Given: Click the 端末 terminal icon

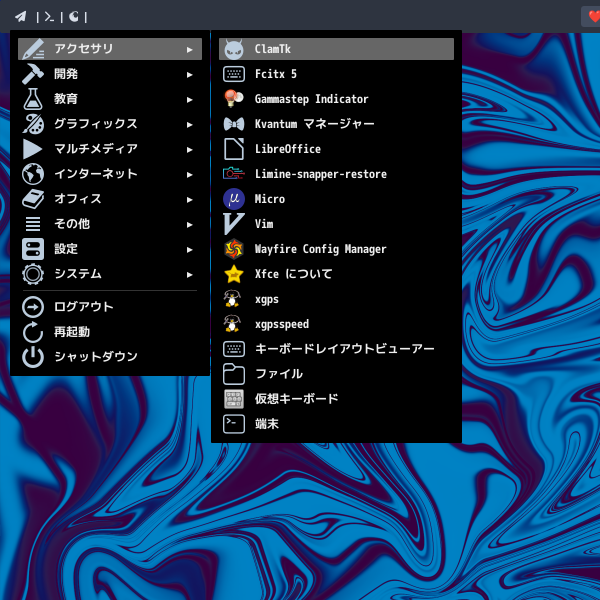Looking at the screenshot, I should pos(234,424).
